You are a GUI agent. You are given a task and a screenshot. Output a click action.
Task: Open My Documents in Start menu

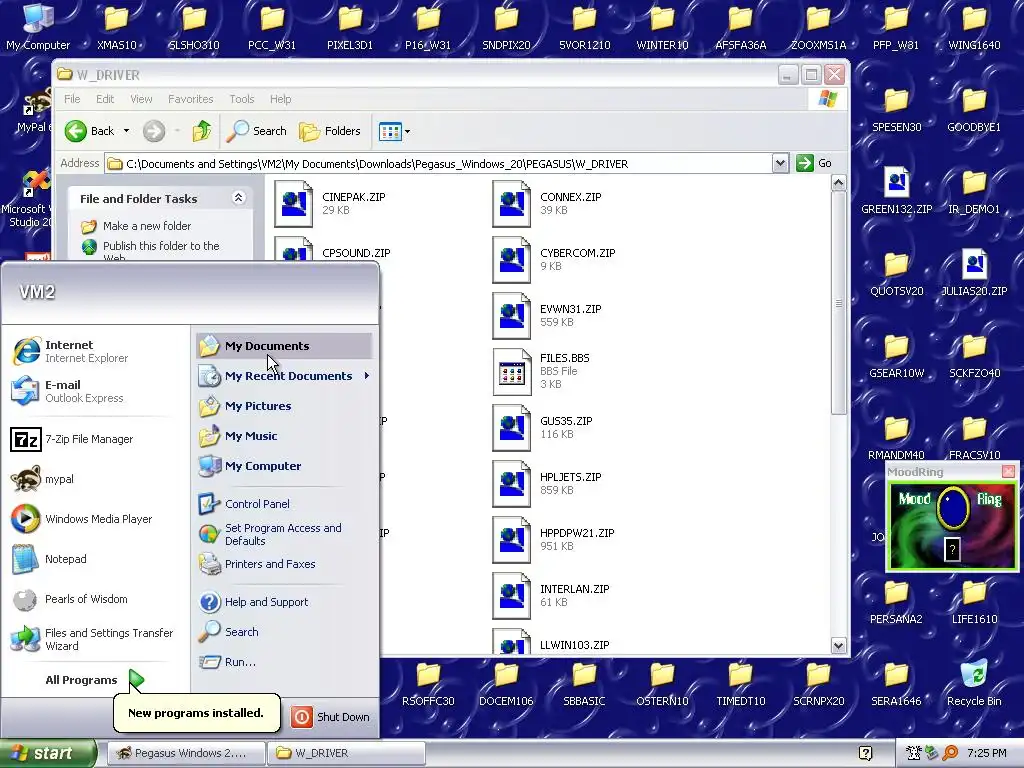[284, 346]
